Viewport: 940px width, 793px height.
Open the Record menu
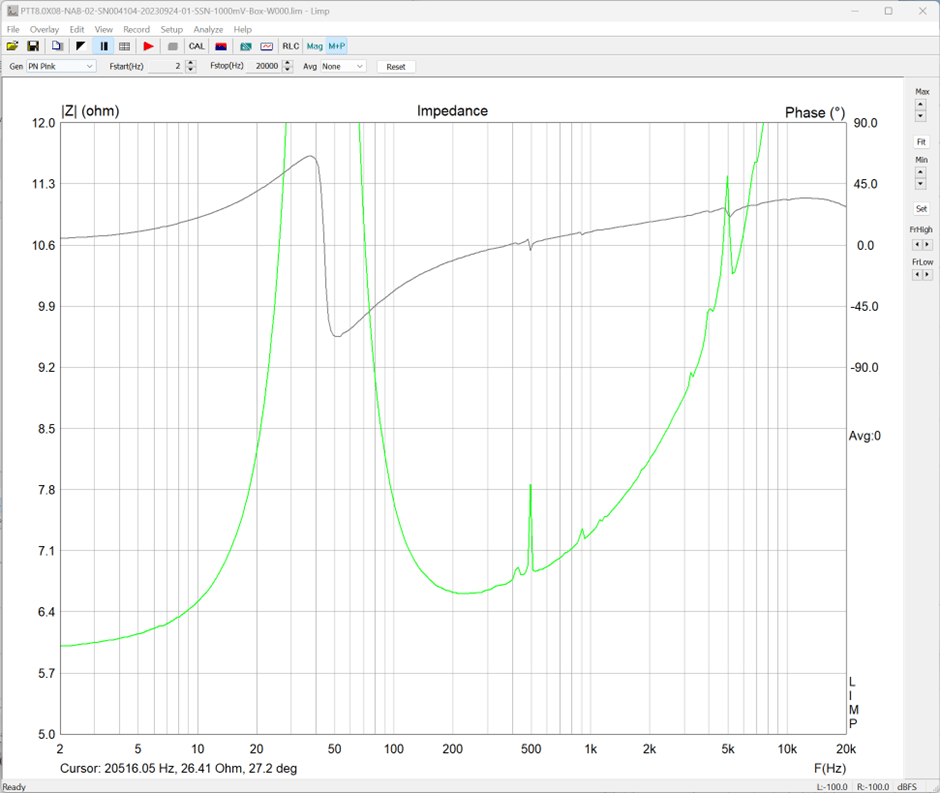click(137, 29)
